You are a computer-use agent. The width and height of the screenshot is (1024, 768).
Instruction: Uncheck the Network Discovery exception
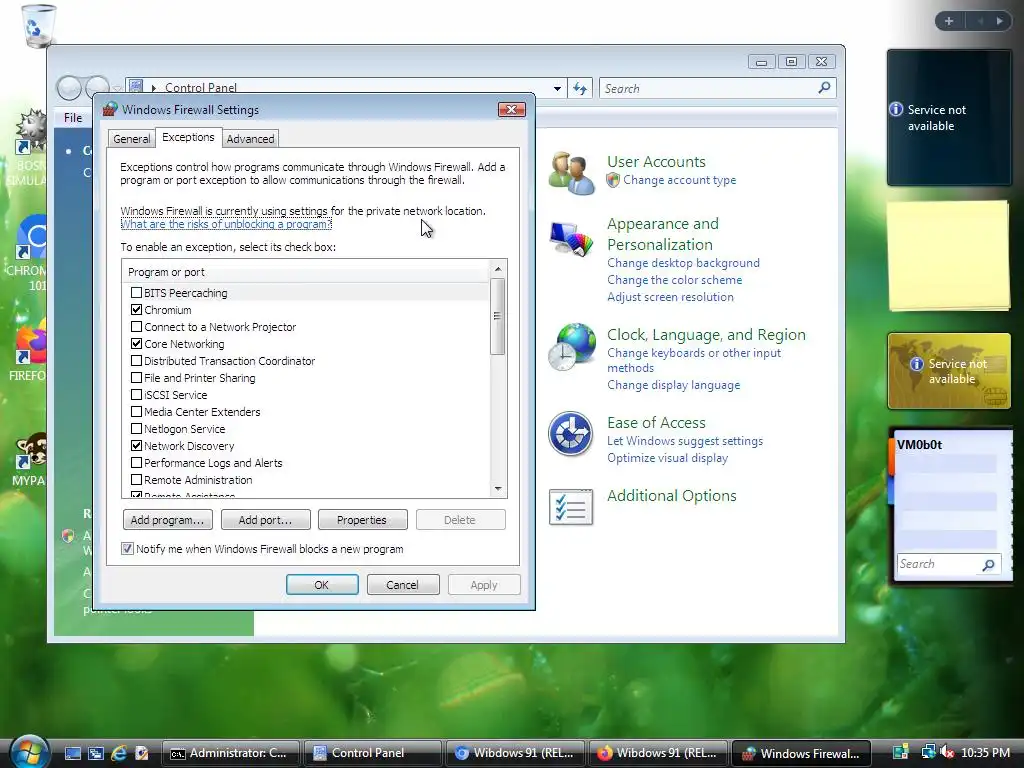tap(136, 445)
